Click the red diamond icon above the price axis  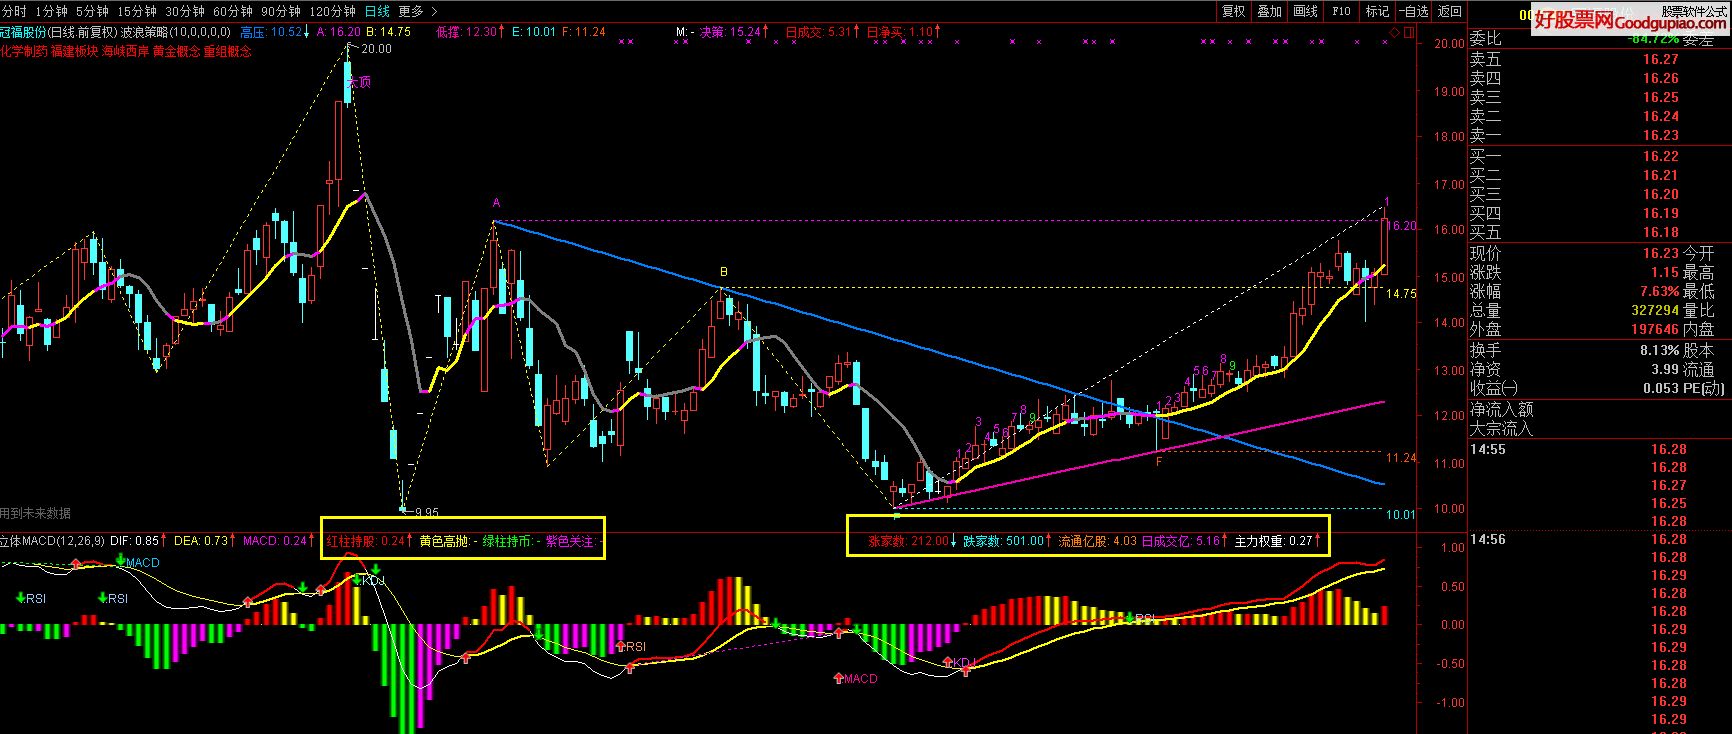[x=1395, y=33]
